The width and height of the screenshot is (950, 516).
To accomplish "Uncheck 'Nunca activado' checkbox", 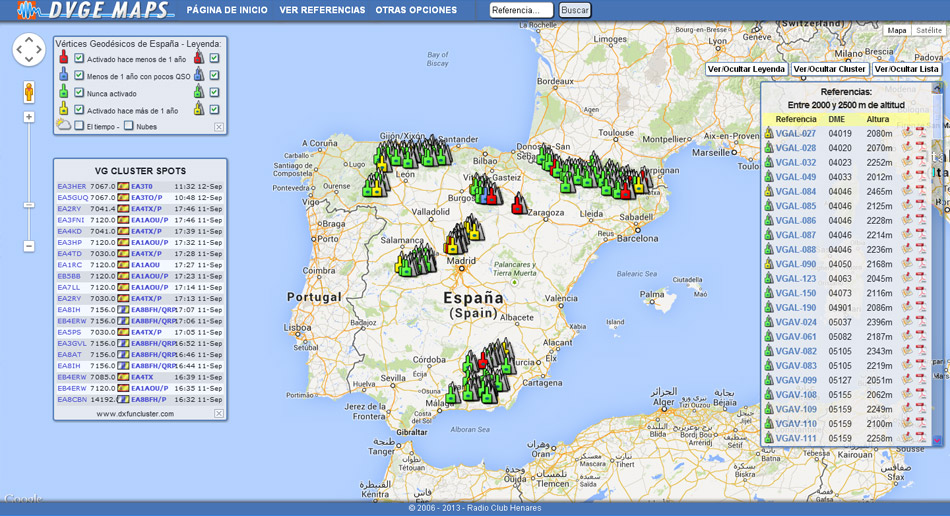I will [79, 93].
